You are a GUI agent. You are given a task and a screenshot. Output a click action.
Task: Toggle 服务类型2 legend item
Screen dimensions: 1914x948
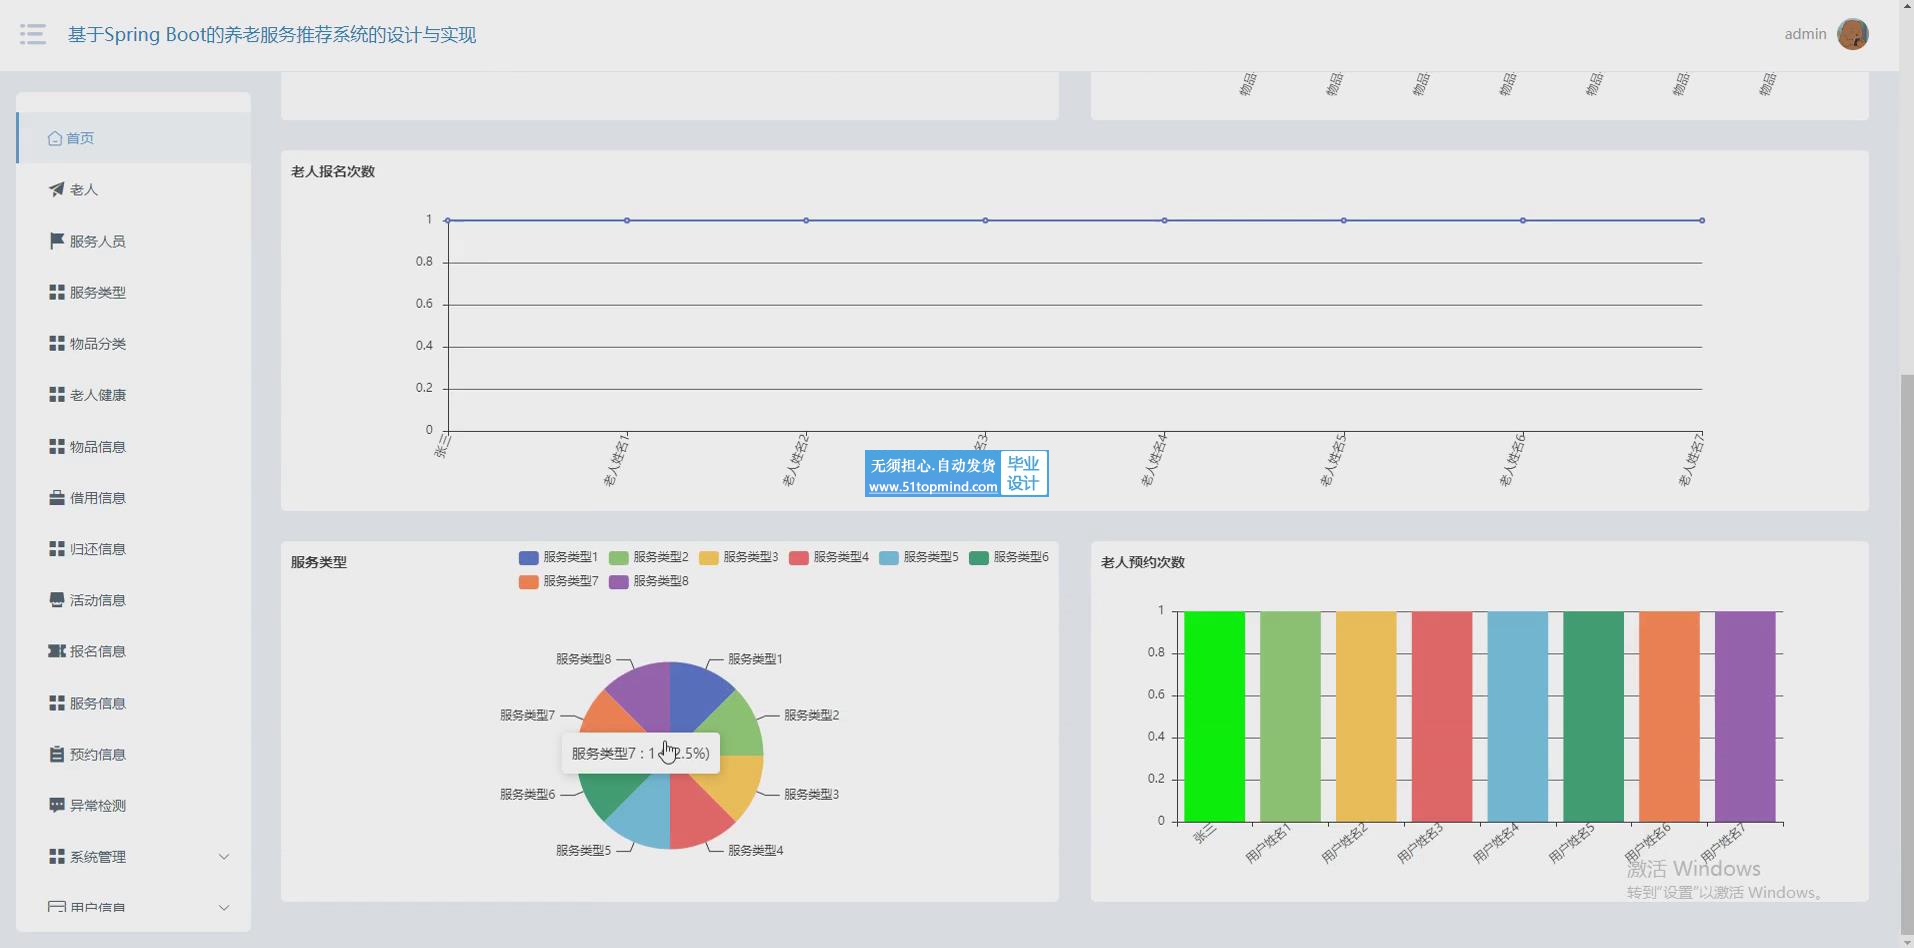click(x=648, y=557)
